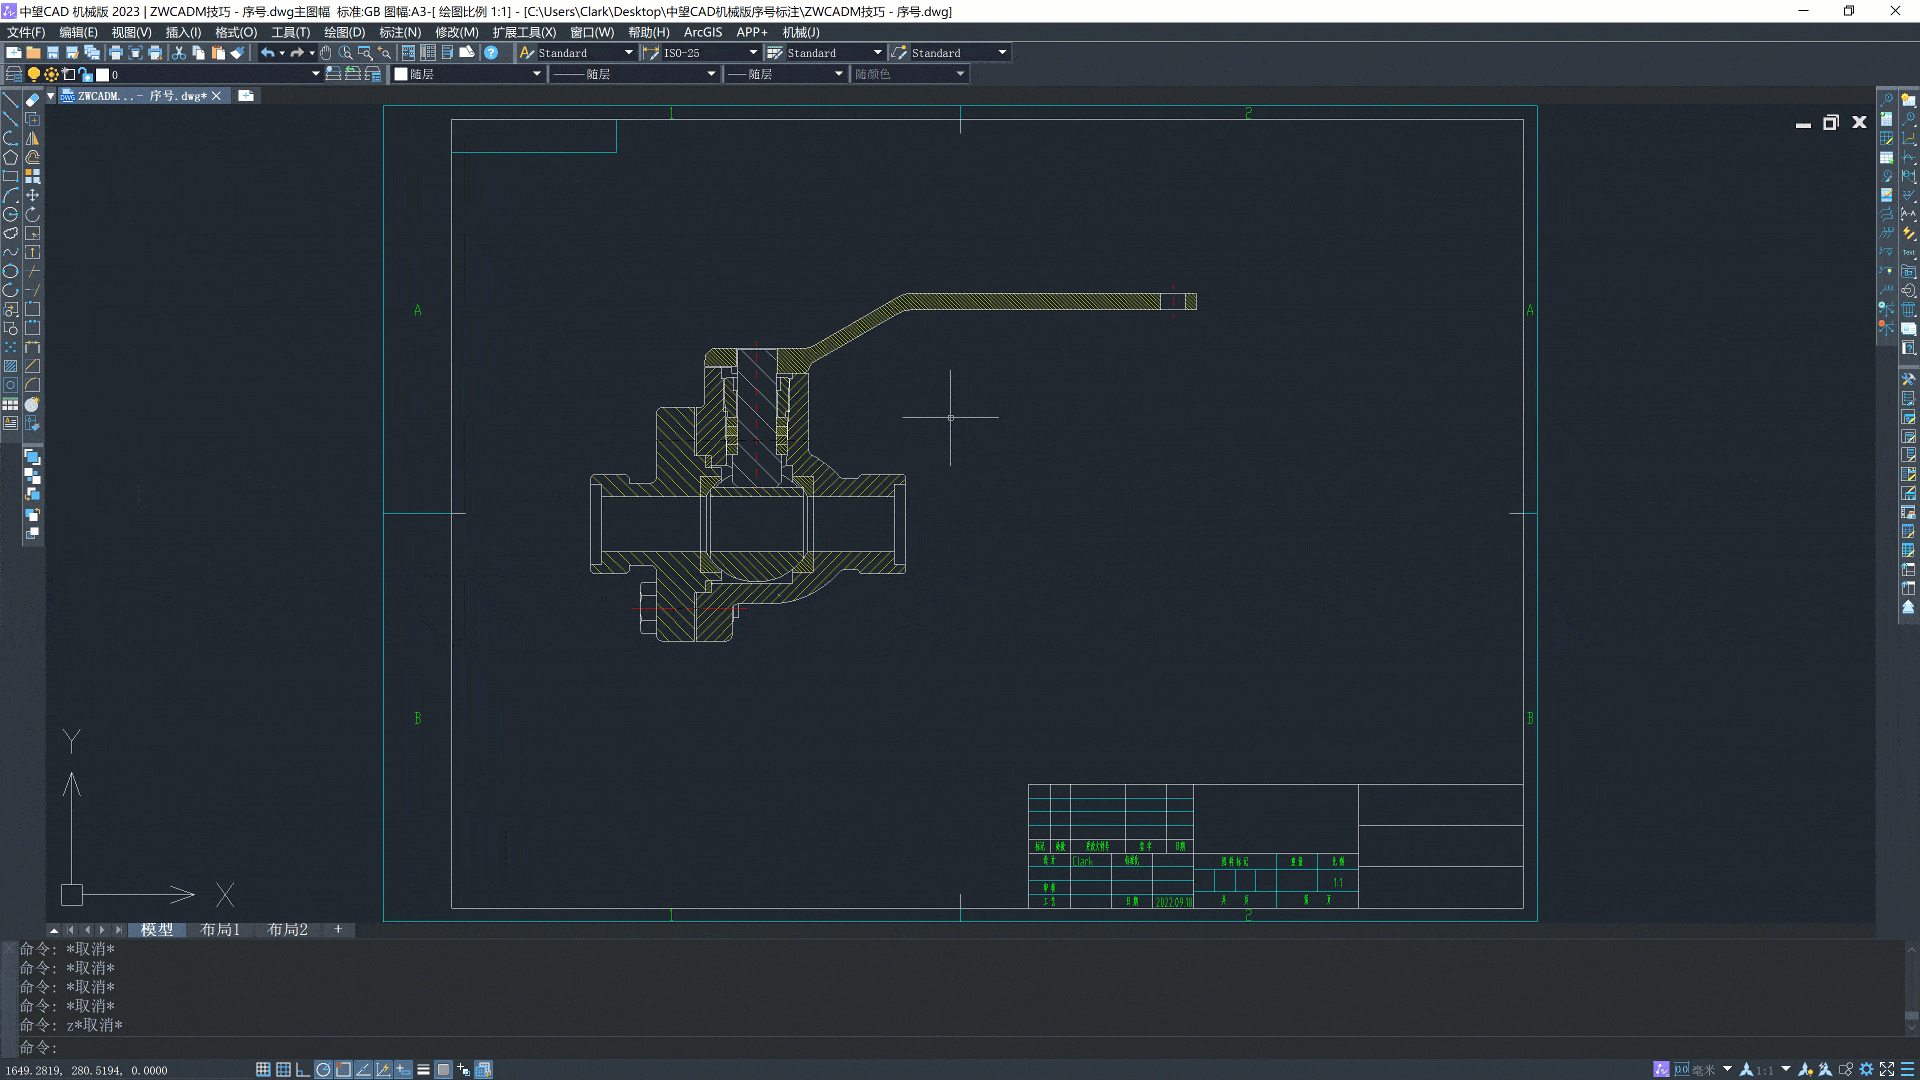Click the Cut scissors icon
Viewport: 1920px width, 1080px height.
[x=179, y=53]
